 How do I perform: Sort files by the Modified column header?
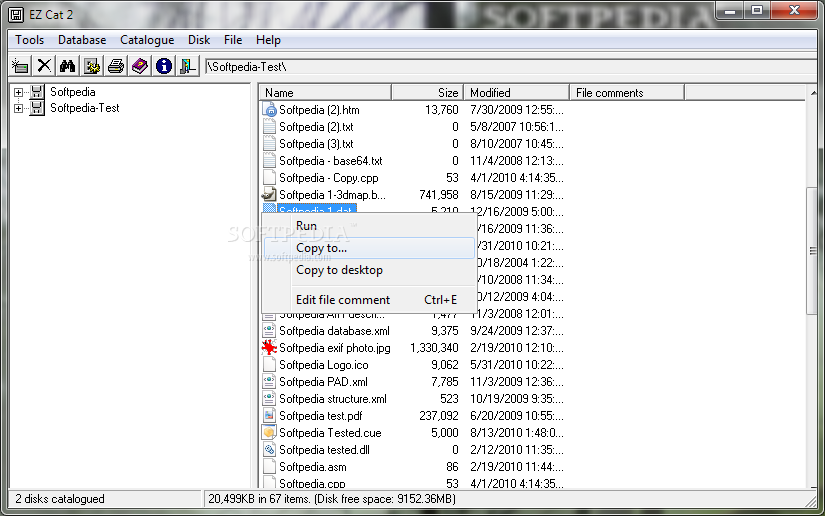(517, 93)
